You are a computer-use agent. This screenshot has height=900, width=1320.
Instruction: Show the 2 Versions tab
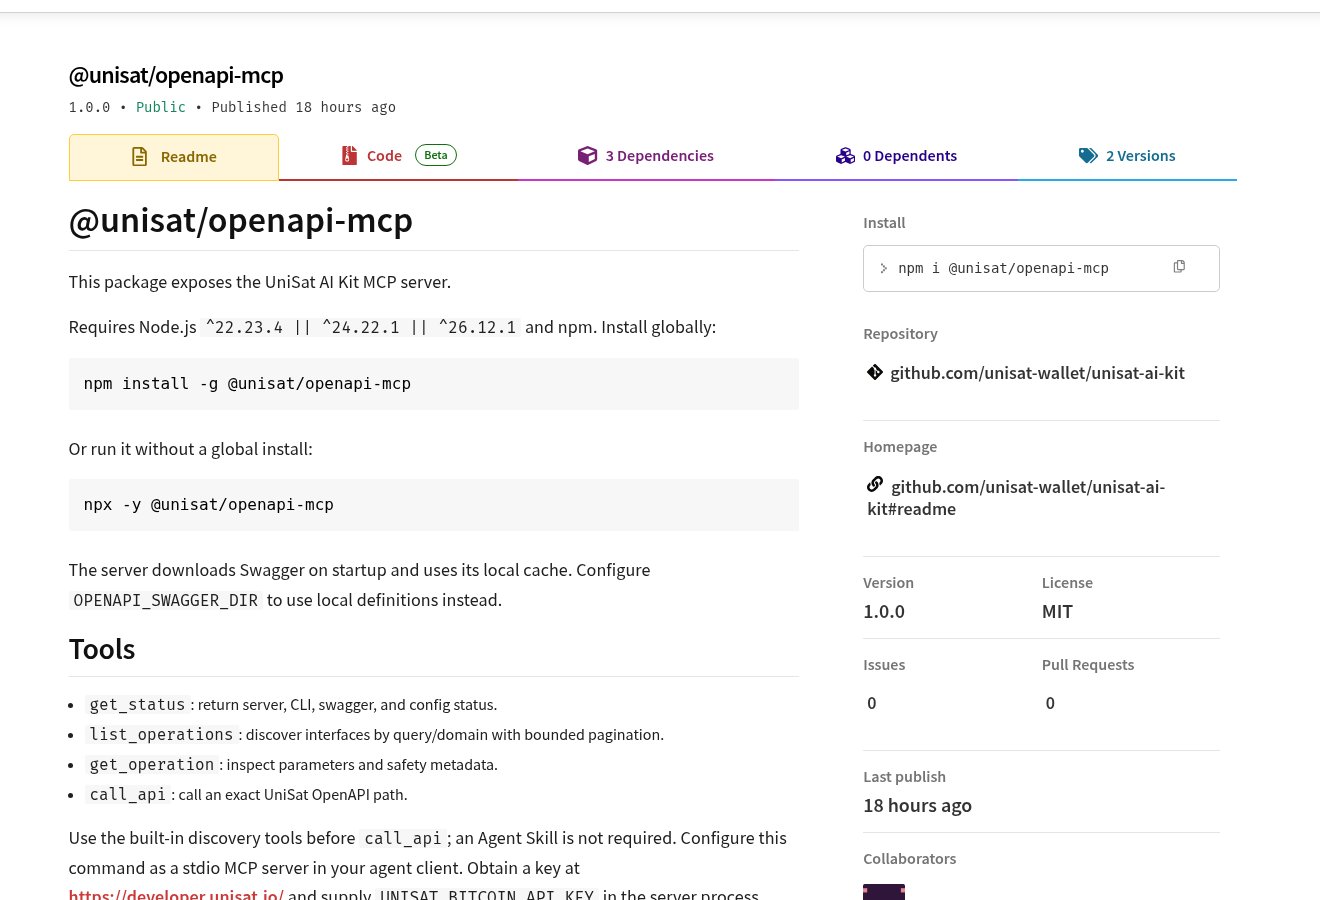tap(1127, 155)
